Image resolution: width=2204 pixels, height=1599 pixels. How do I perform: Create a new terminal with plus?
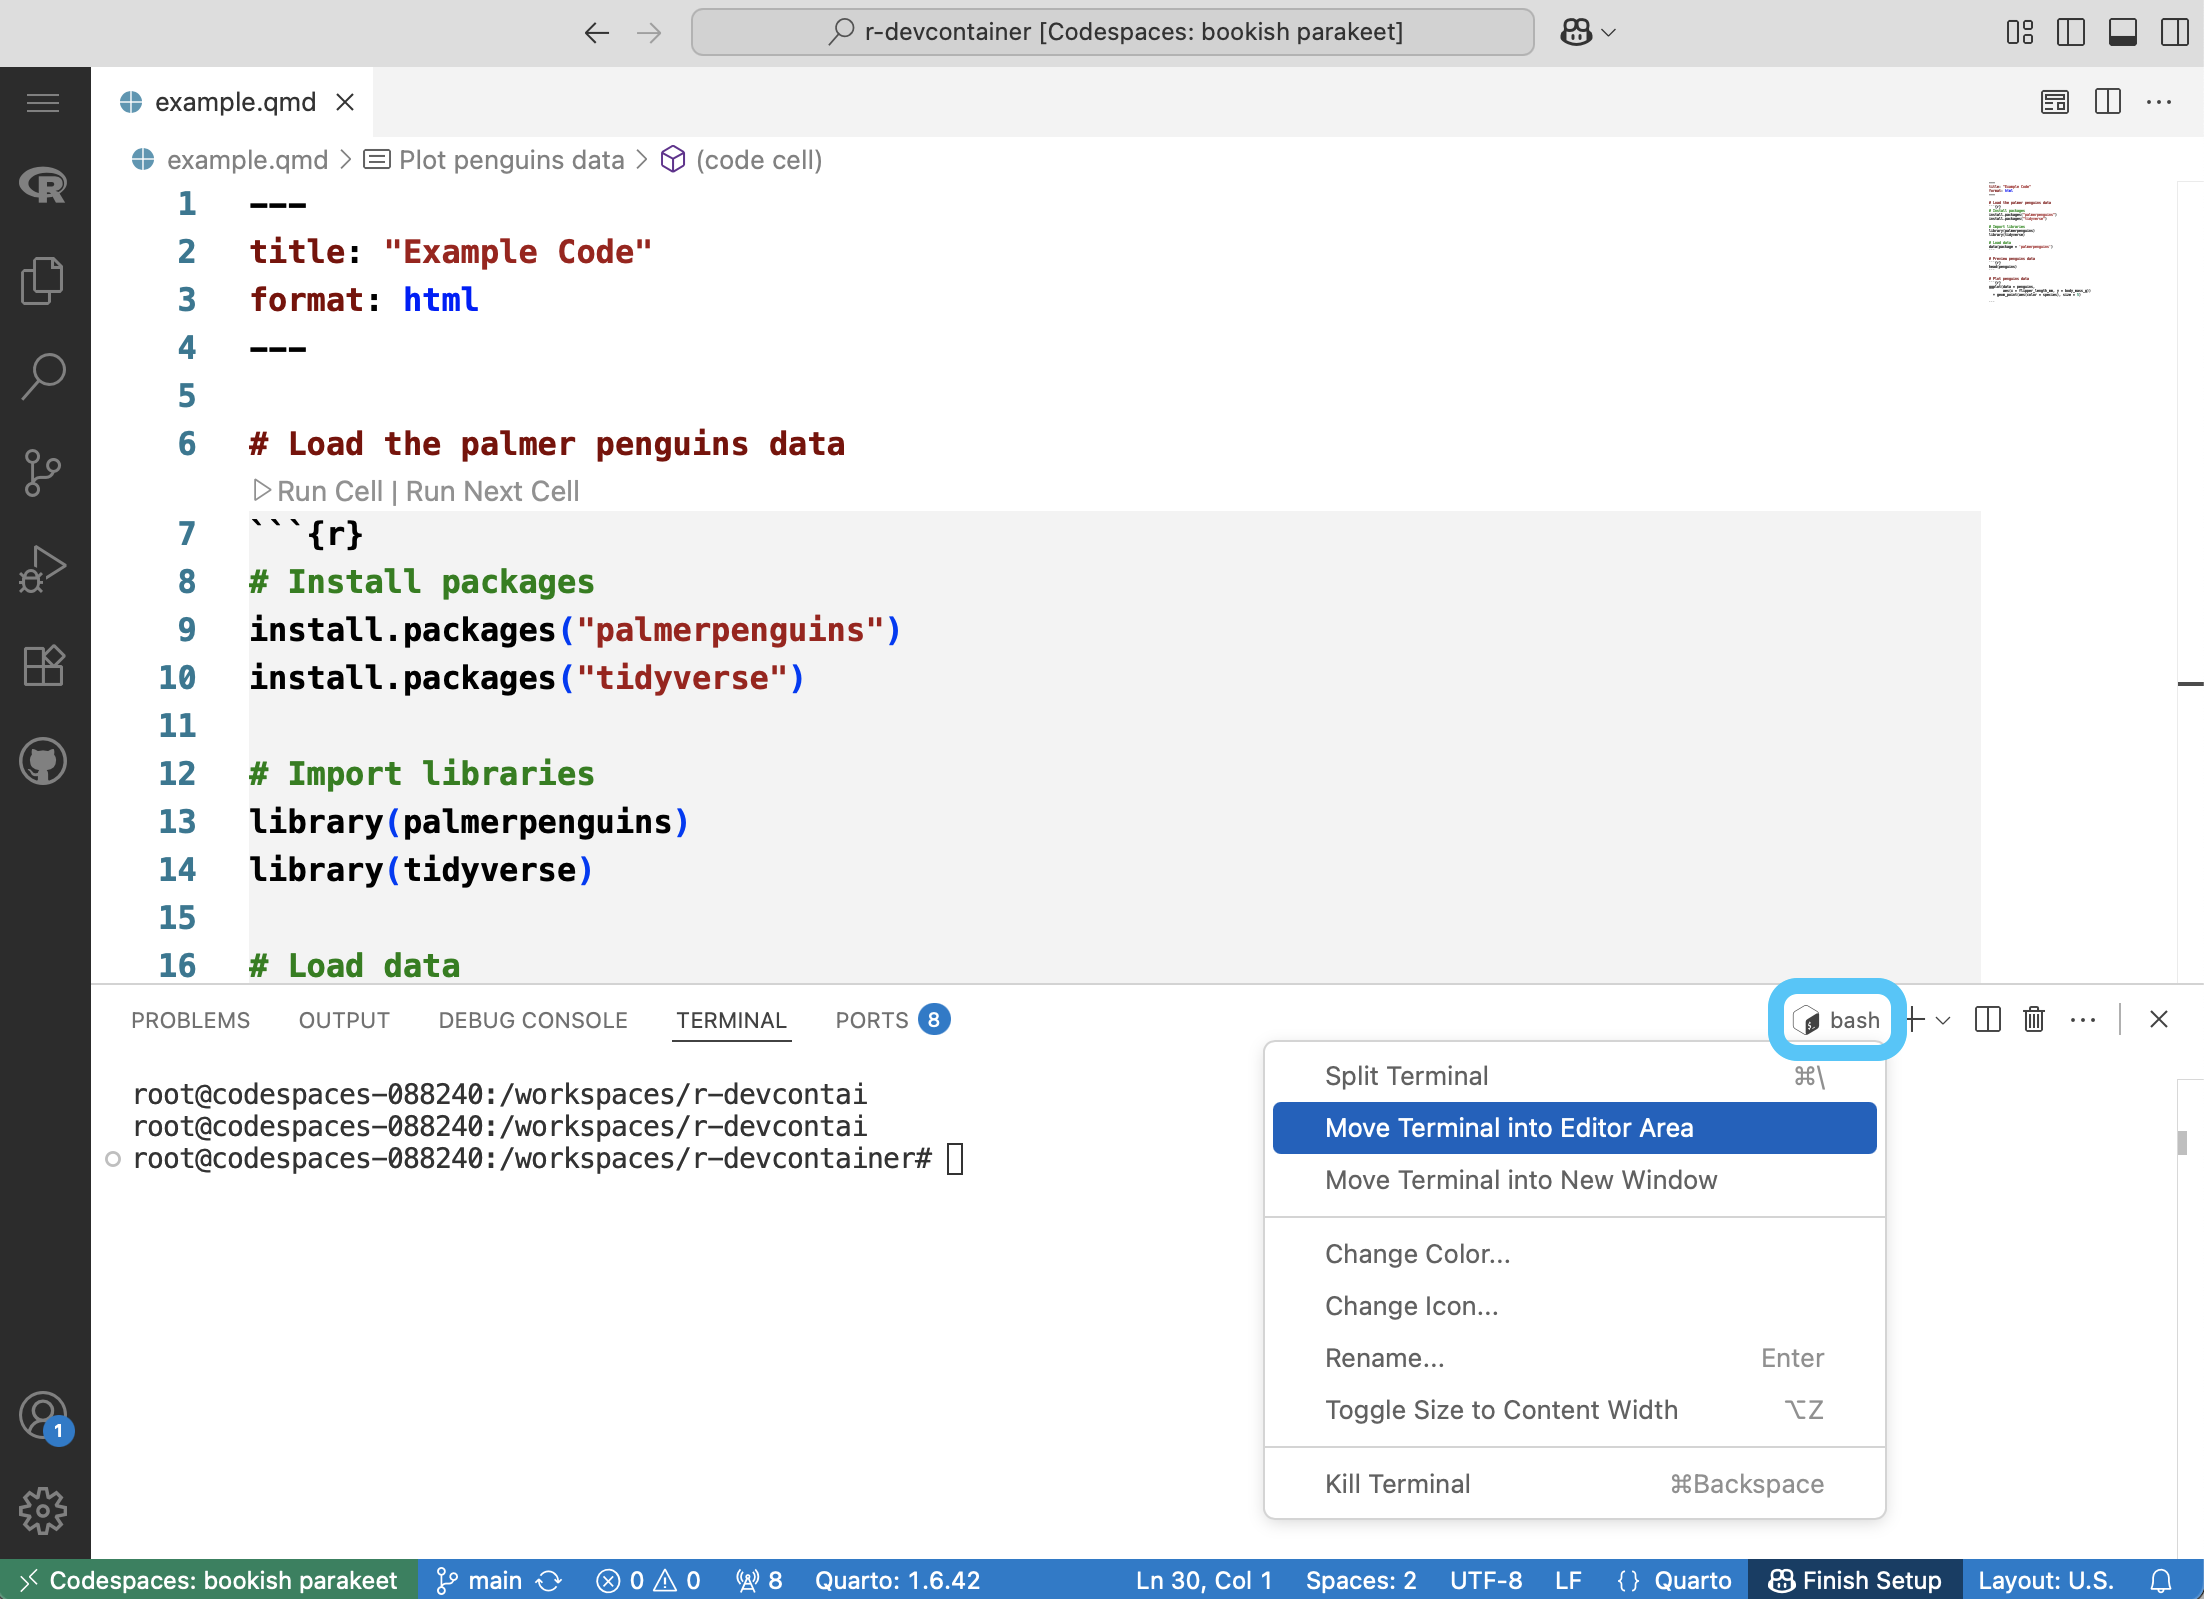coord(1915,1020)
